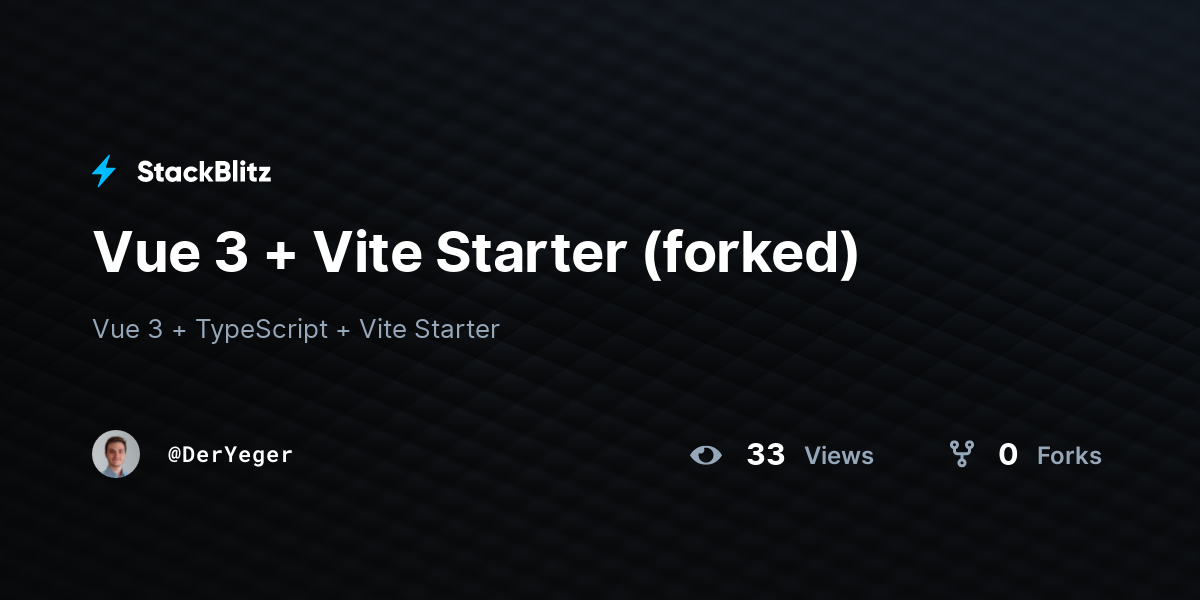Image resolution: width=1200 pixels, height=600 pixels.
Task: Click the 33 views count
Action: 766,455
